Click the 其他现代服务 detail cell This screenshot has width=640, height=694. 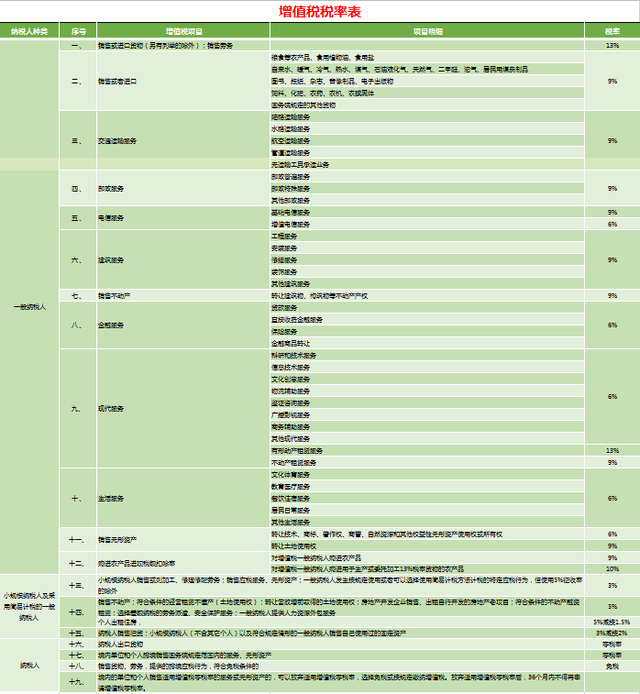[x=428, y=439]
